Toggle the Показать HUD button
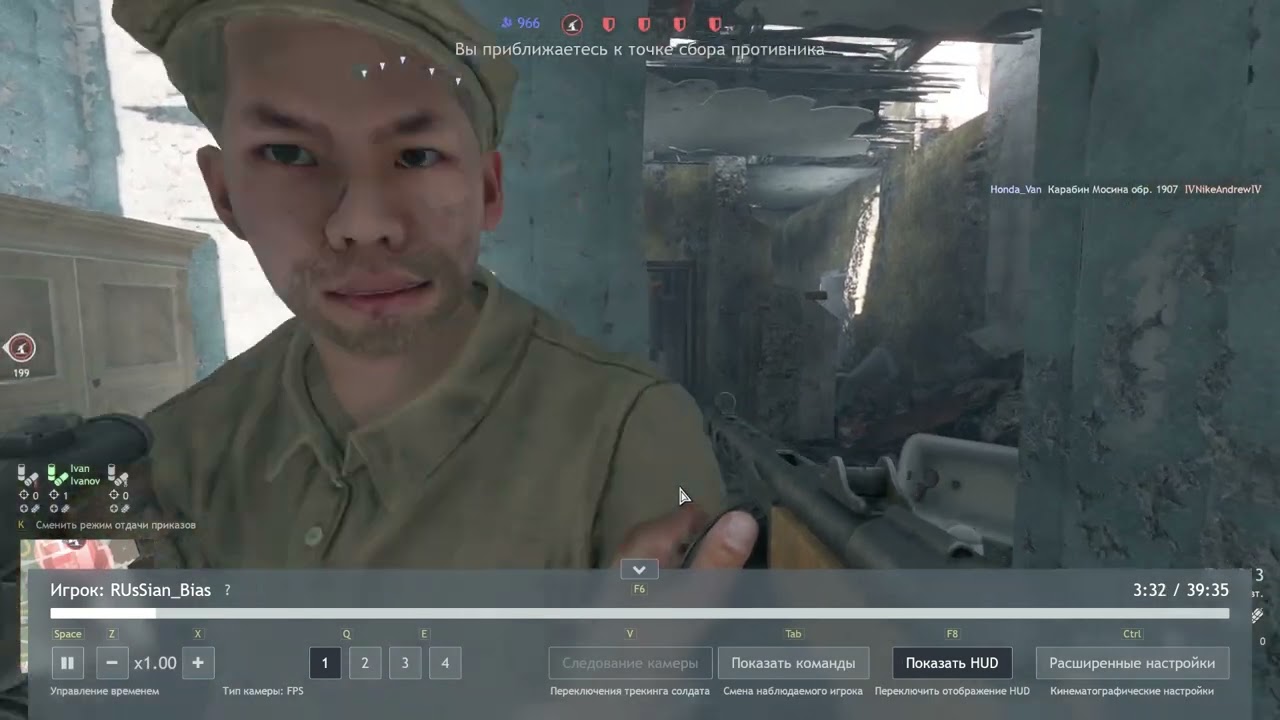 click(x=952, y=663)
